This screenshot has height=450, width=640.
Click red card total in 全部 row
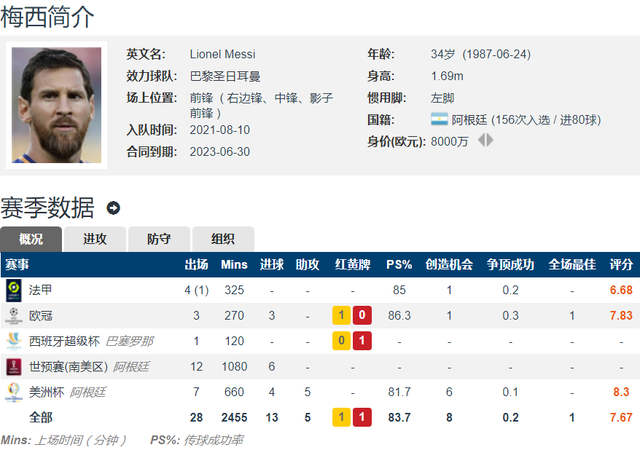coord(362,417)
